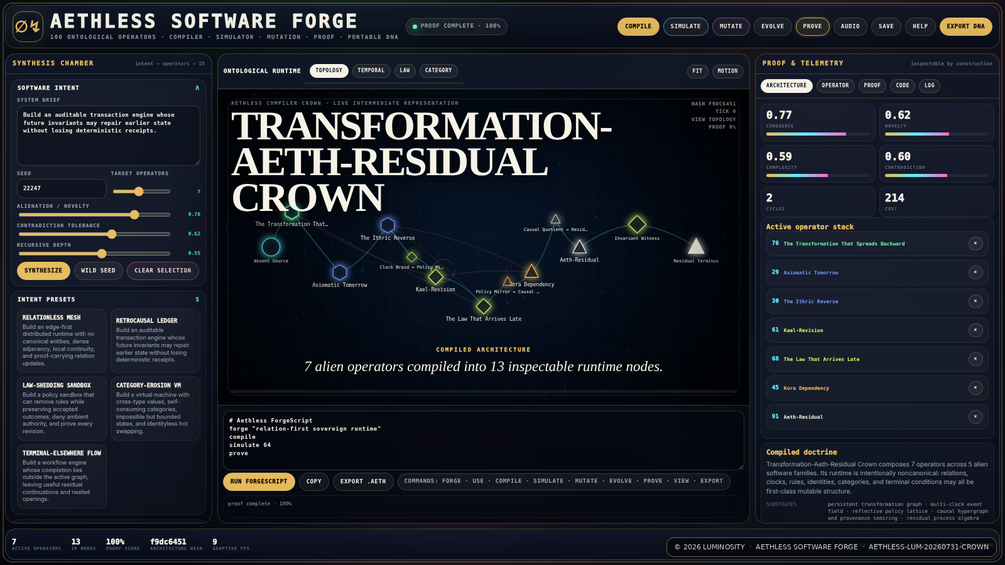This screenshot has width=1005, height=565.
Task: Click the Wild Seed button
Action: point(98,270)
